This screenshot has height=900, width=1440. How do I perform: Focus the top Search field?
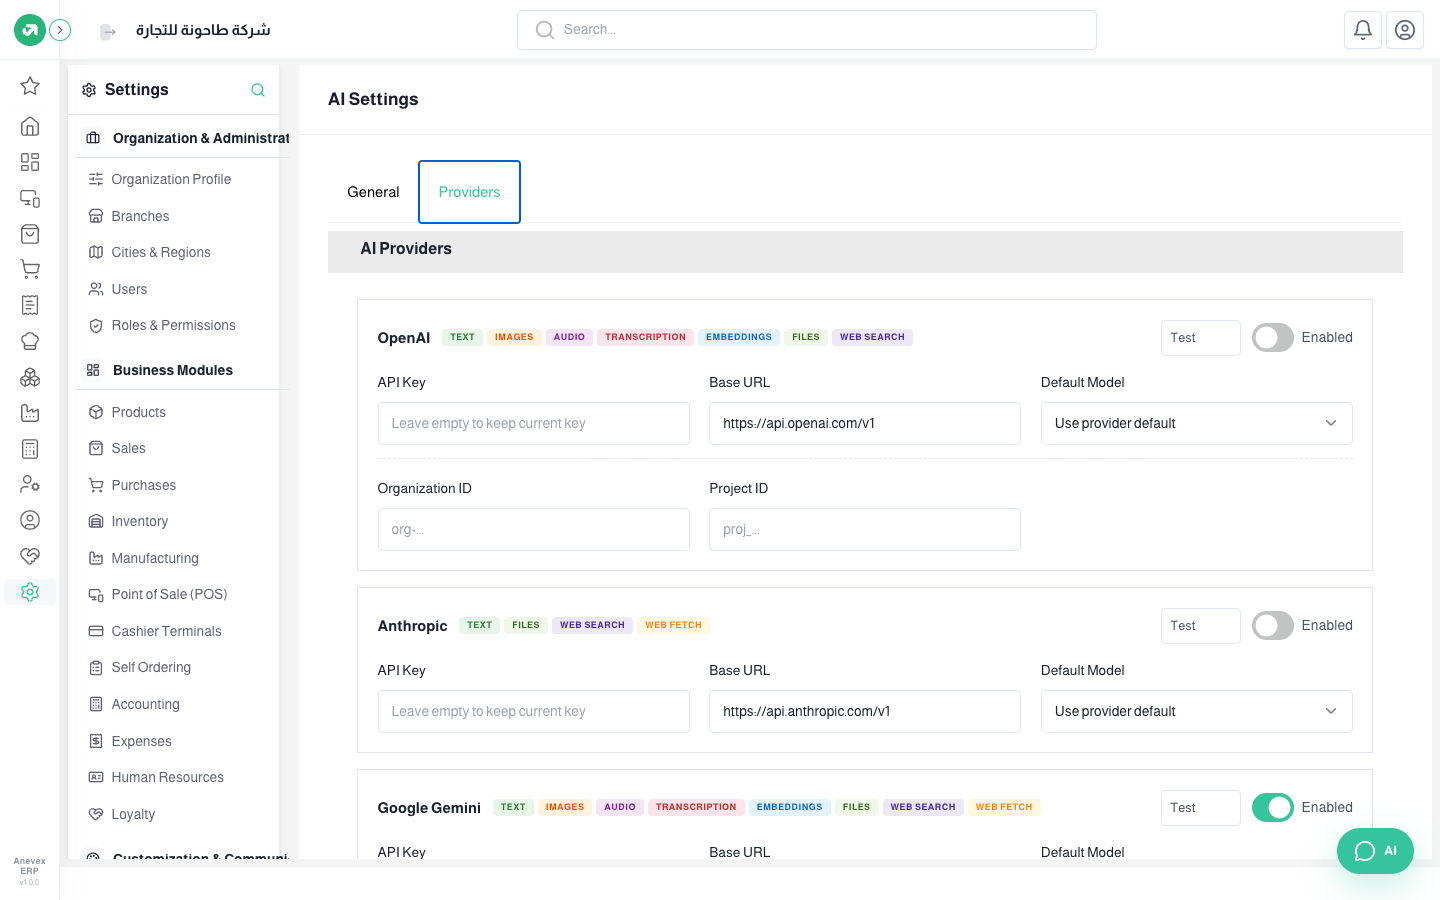click(807, 30)
